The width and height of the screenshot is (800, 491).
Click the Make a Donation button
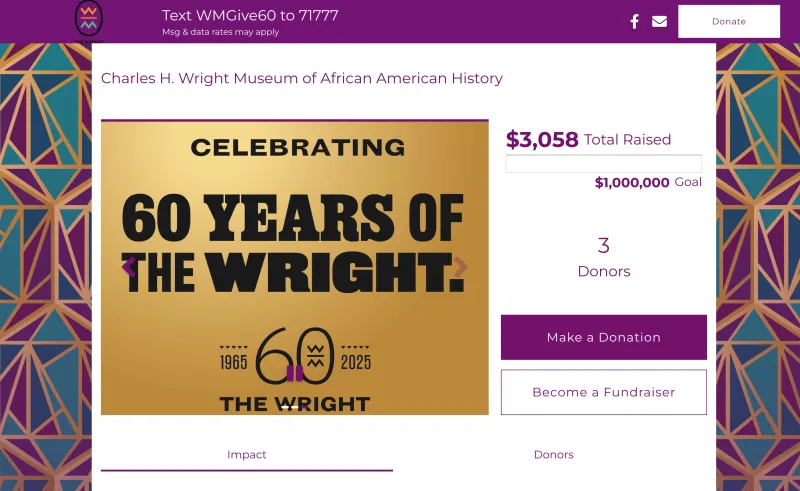coord(604,337)
